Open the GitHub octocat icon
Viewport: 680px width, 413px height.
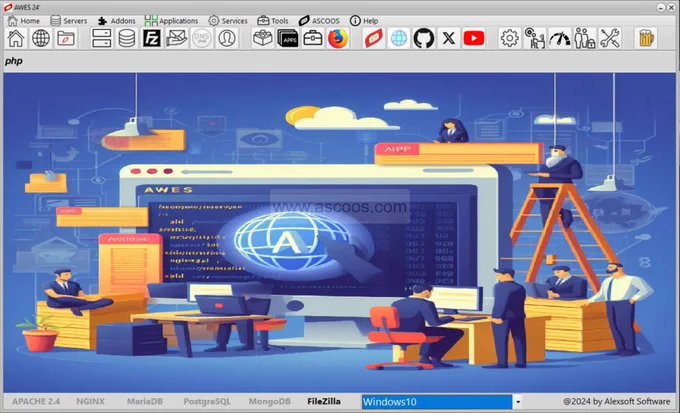click(424, 38)
